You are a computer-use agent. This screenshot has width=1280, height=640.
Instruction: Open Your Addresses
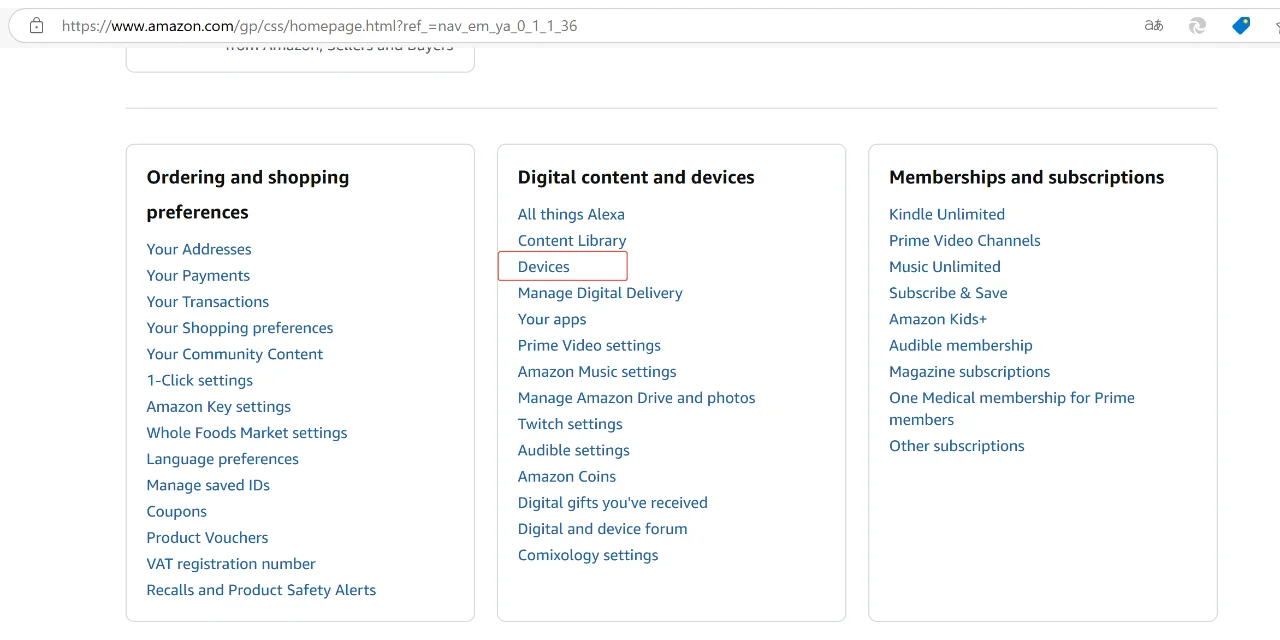[x=199, y=249]
